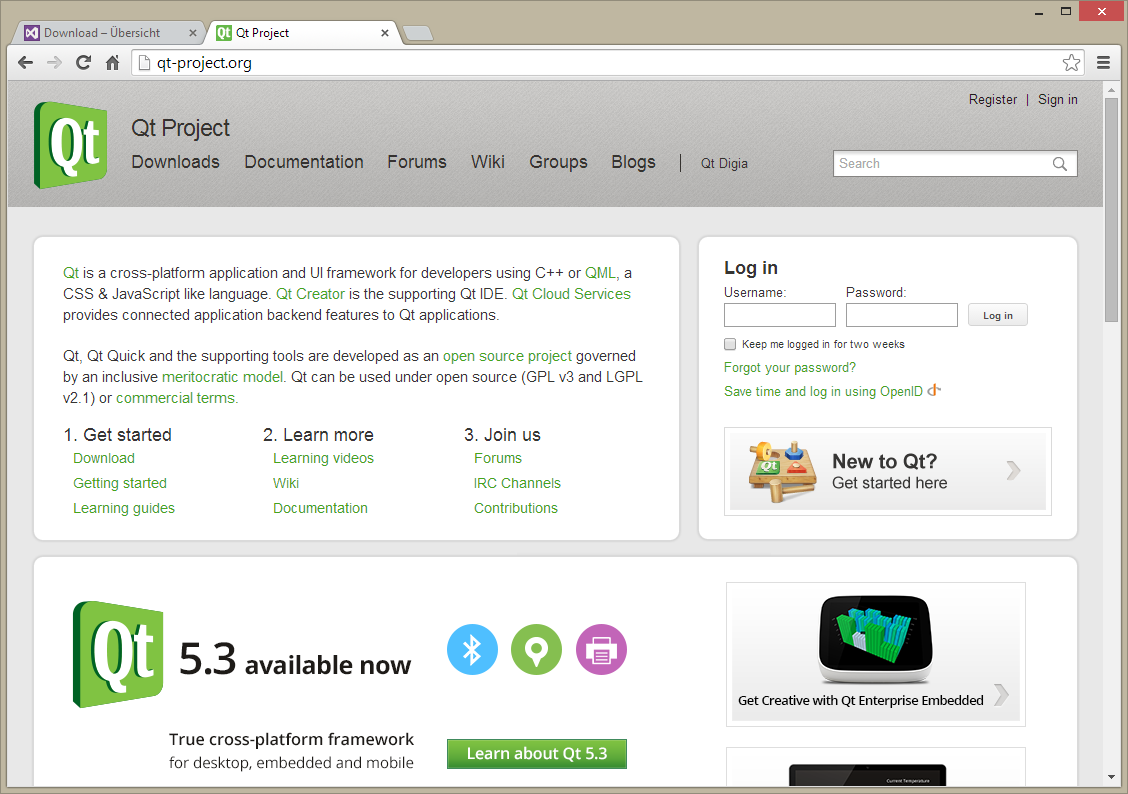Open the Download link under Get started
The width and height of the screenshot is (1128, 794).
click(x=104, y=458)
